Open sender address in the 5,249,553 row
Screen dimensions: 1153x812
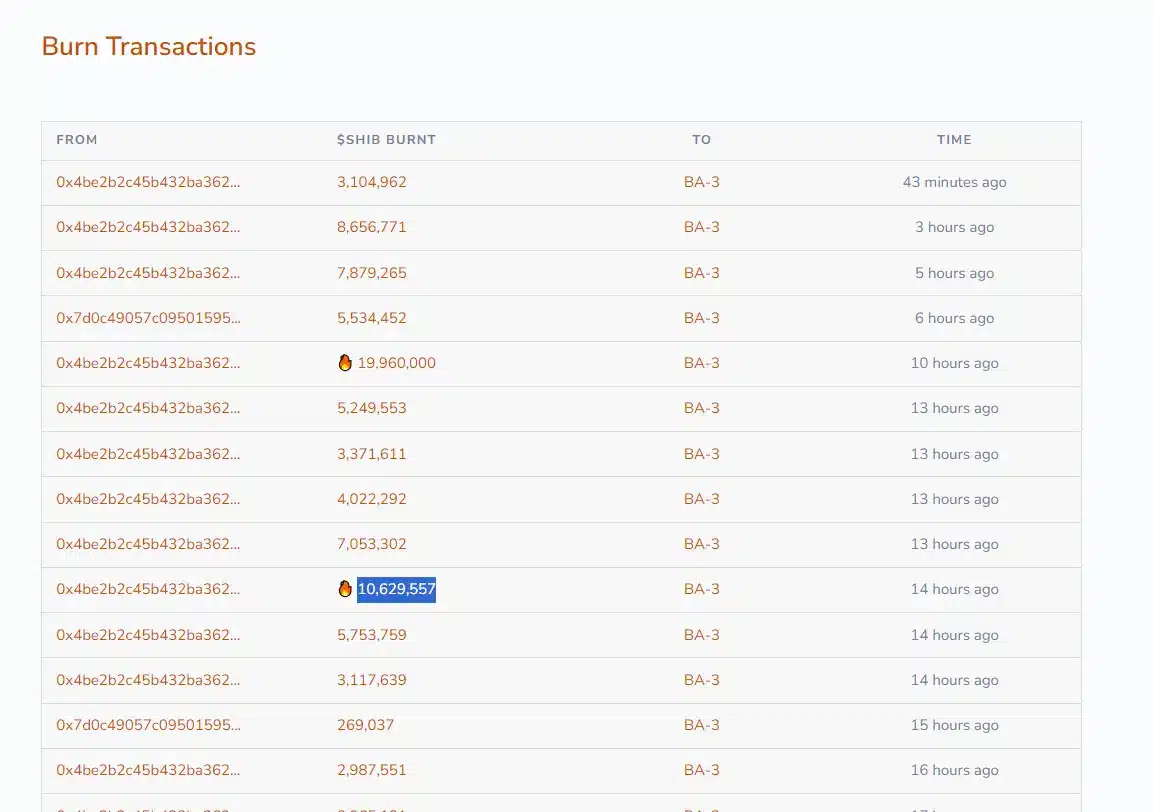pos(148,407)
